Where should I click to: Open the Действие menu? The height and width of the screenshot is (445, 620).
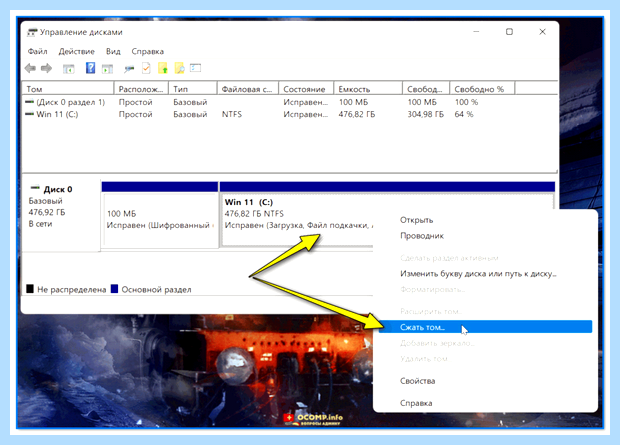(x=76, y=51)
